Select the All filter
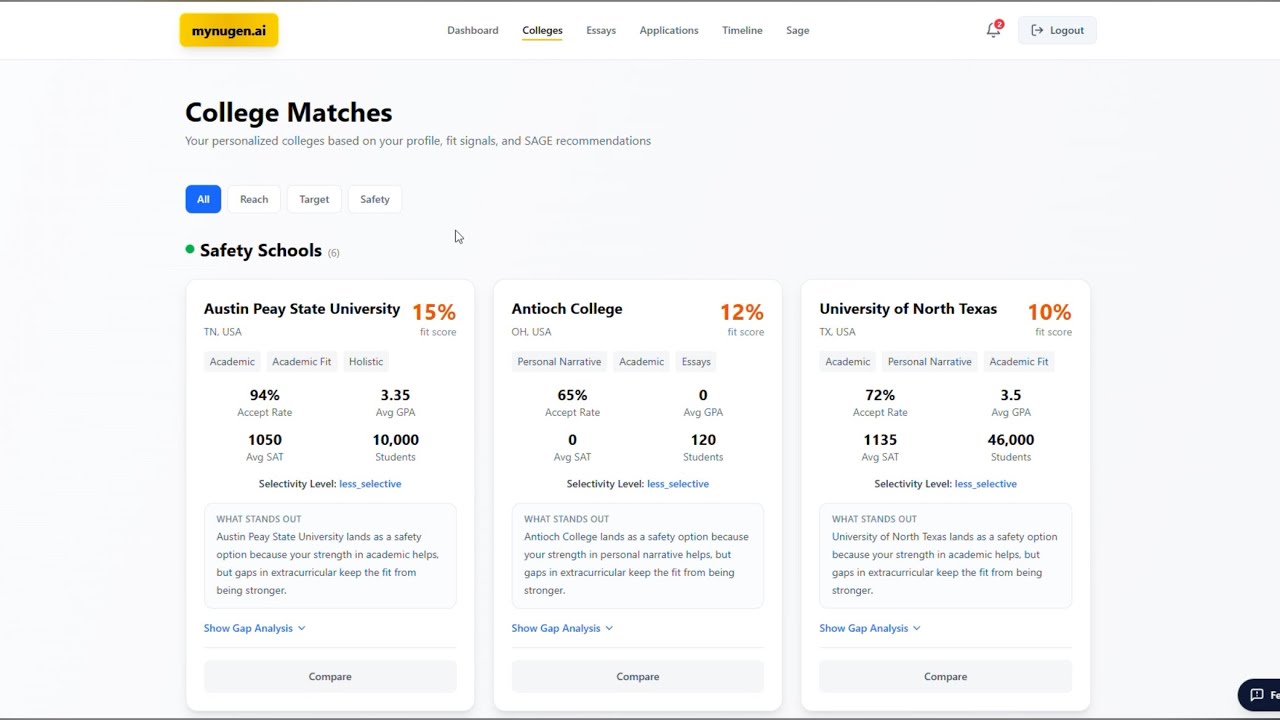1280x720 pixels. click(203, 199)
